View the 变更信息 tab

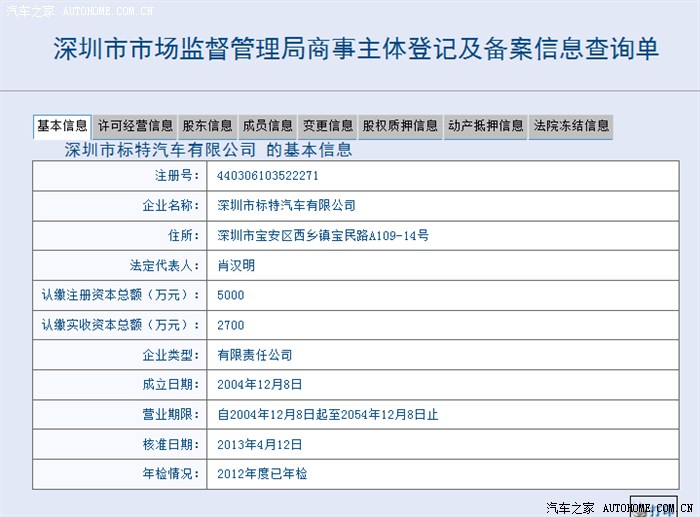(x=327, y=127)
